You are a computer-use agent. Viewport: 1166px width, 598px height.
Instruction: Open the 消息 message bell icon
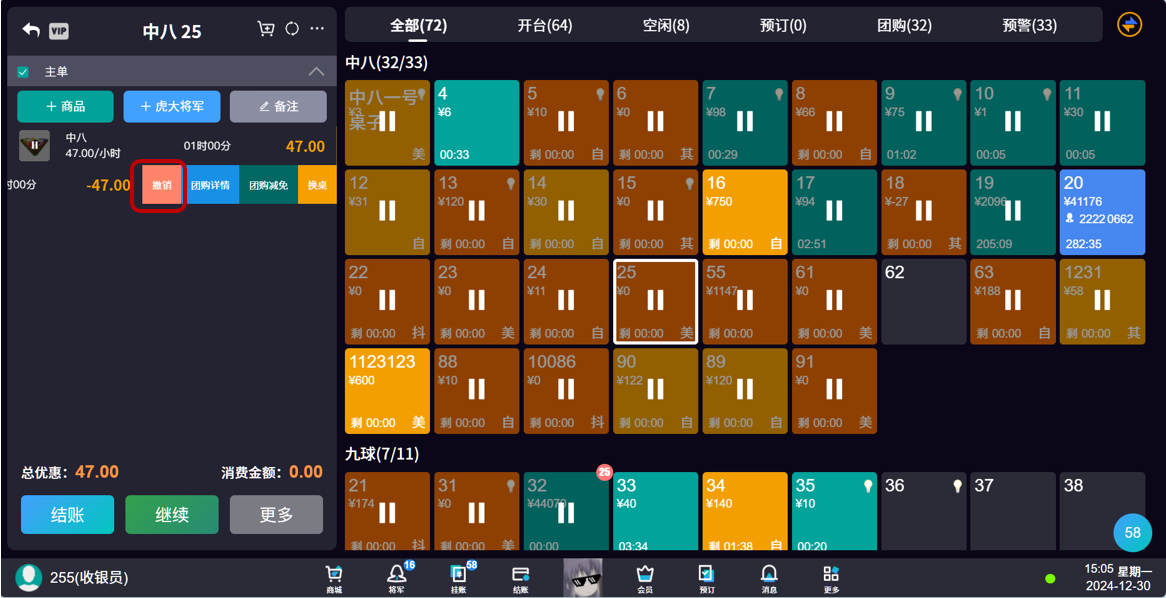769,577
